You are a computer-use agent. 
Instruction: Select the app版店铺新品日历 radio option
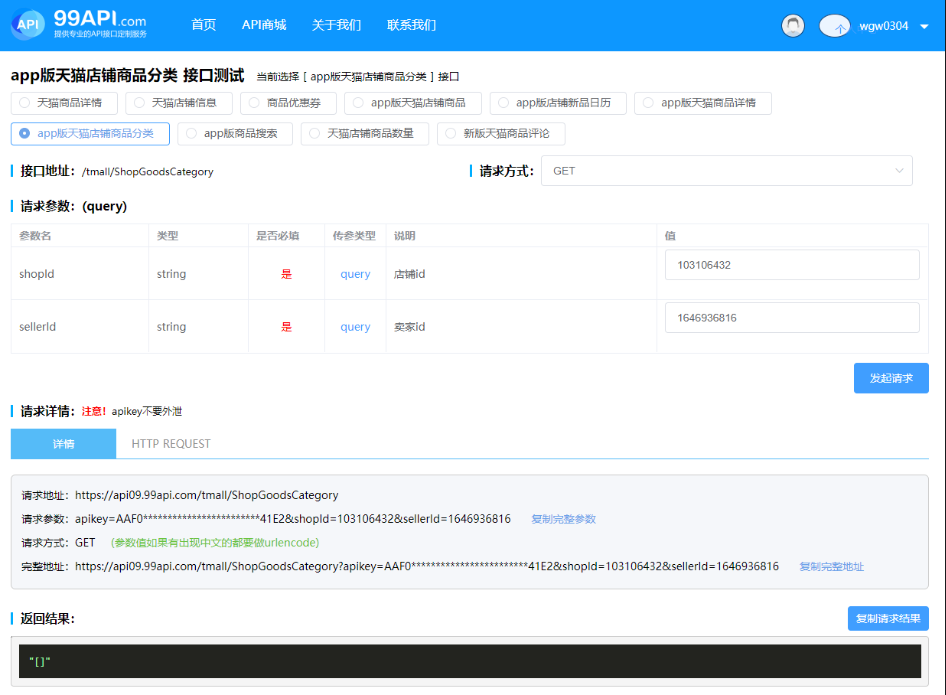tap(558, 103)
